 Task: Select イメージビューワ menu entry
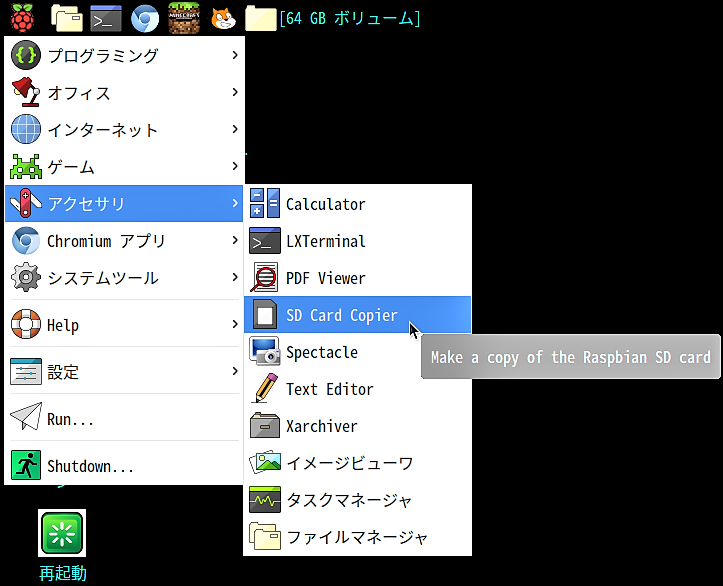[x=357, y=463]
